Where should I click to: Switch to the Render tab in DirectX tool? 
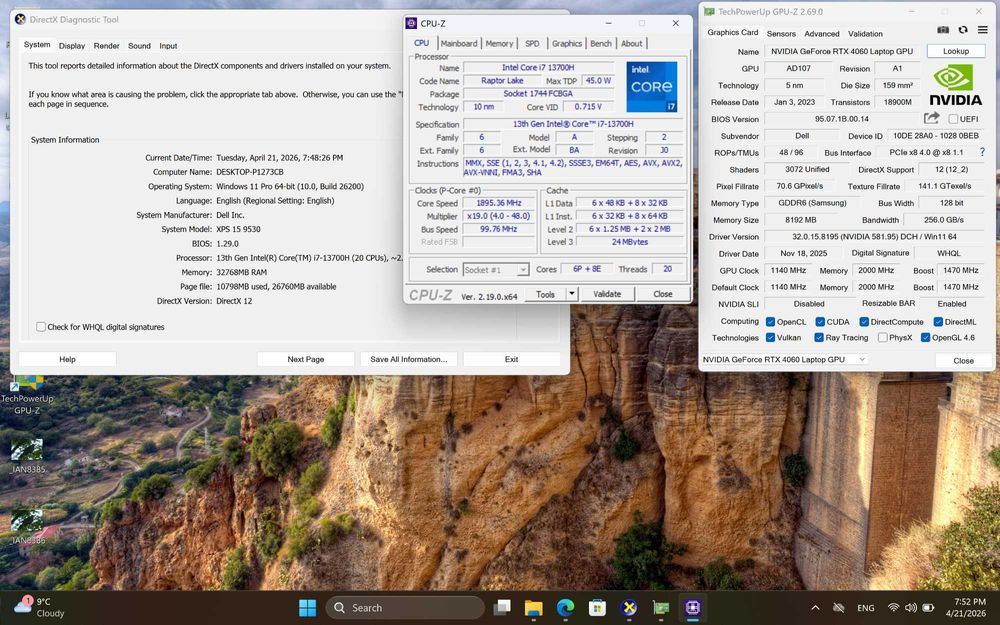[107, 46]
